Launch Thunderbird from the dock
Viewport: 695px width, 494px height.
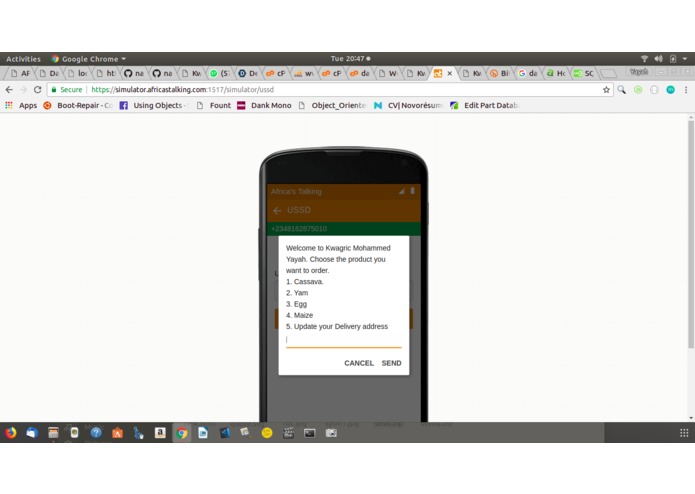(32, 433)
